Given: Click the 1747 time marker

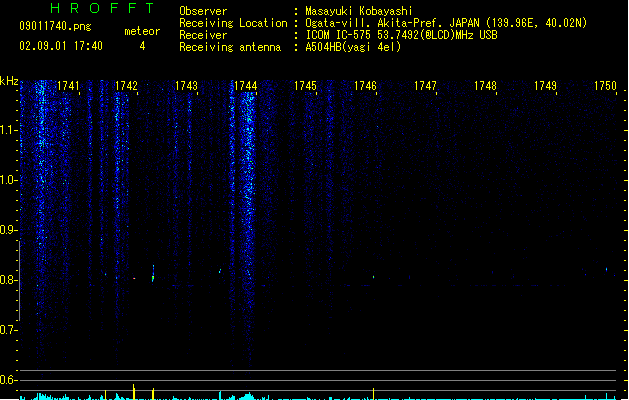Looking at the screenshot, I should pos(425,86).
